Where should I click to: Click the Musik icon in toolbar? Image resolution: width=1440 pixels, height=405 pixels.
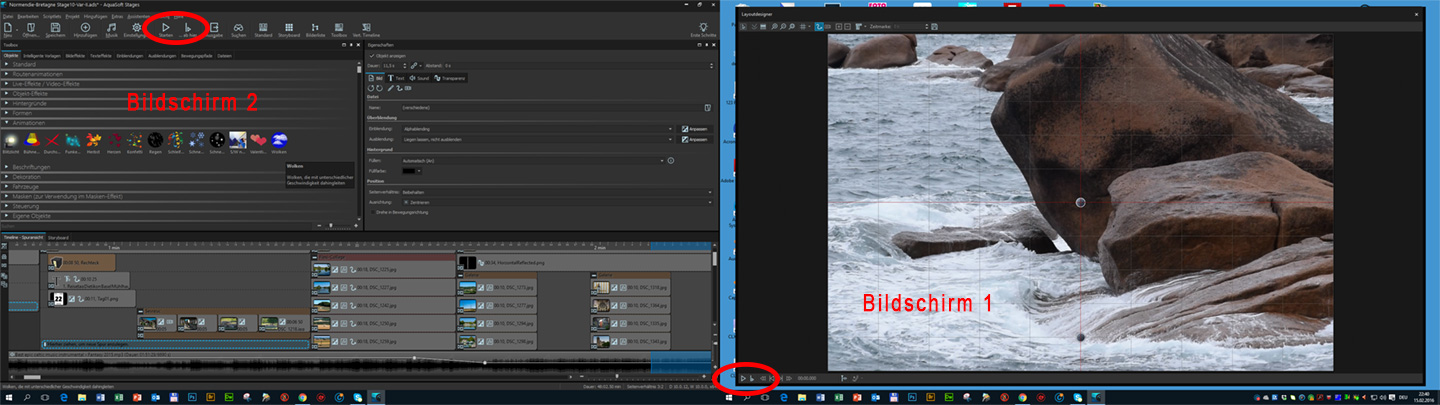click(112, 28)
